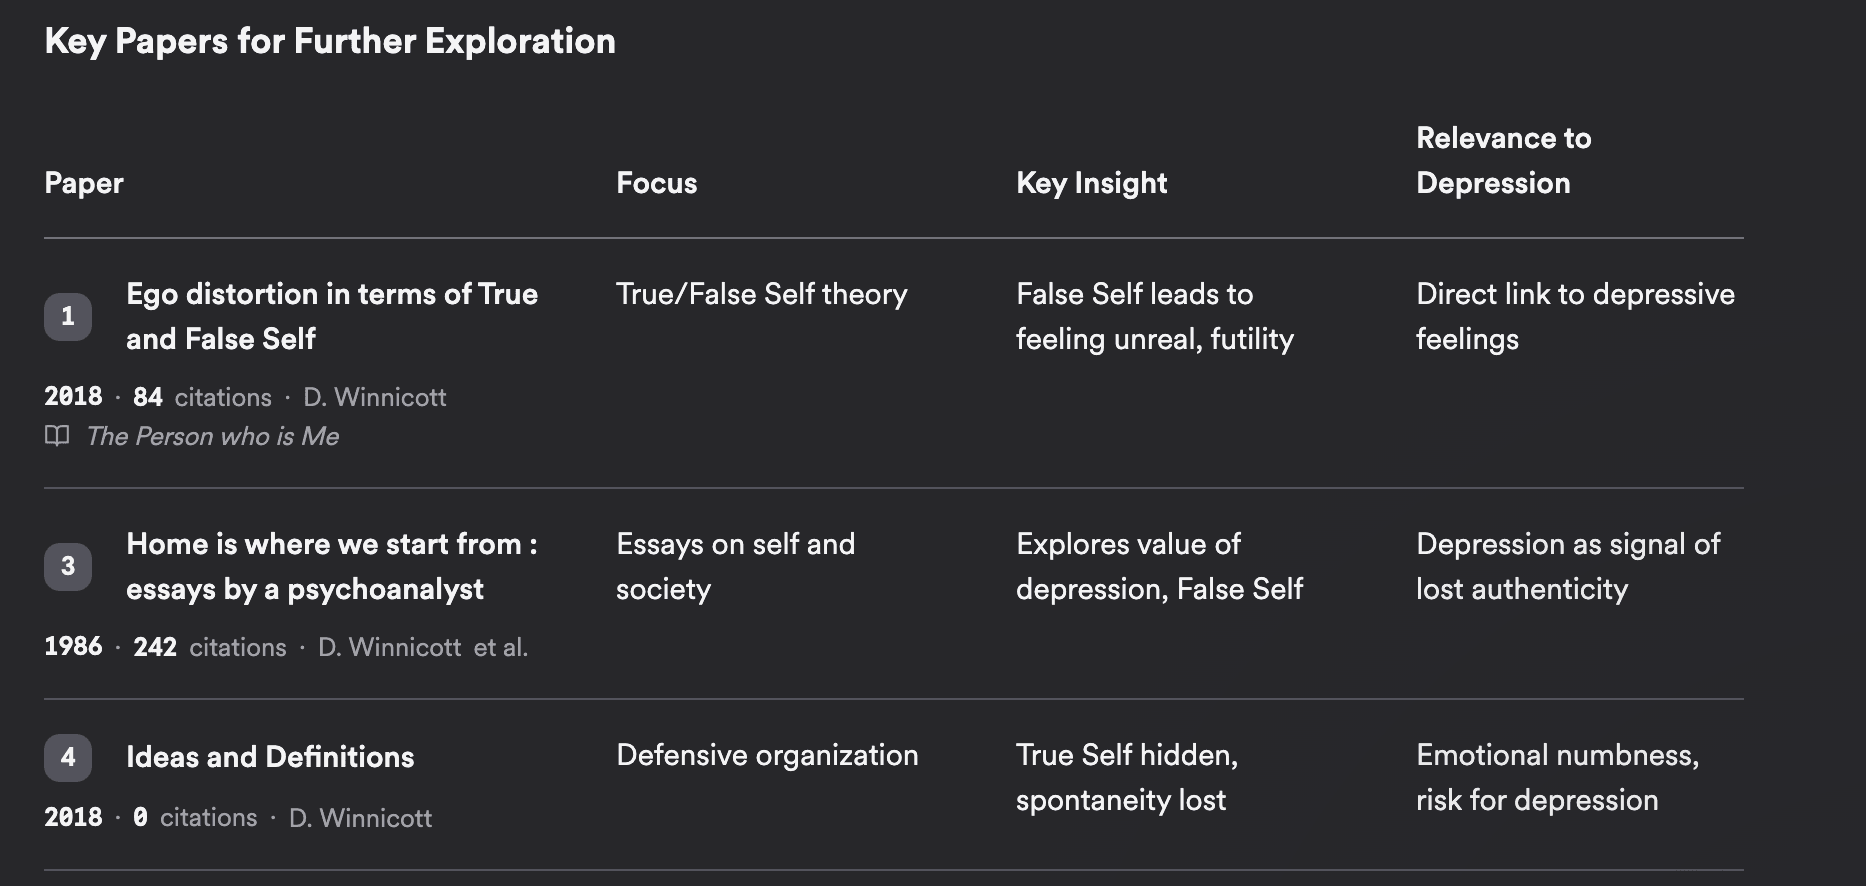Click the 84 citations count
1866x886 pixels.
(x=202, y=397)
